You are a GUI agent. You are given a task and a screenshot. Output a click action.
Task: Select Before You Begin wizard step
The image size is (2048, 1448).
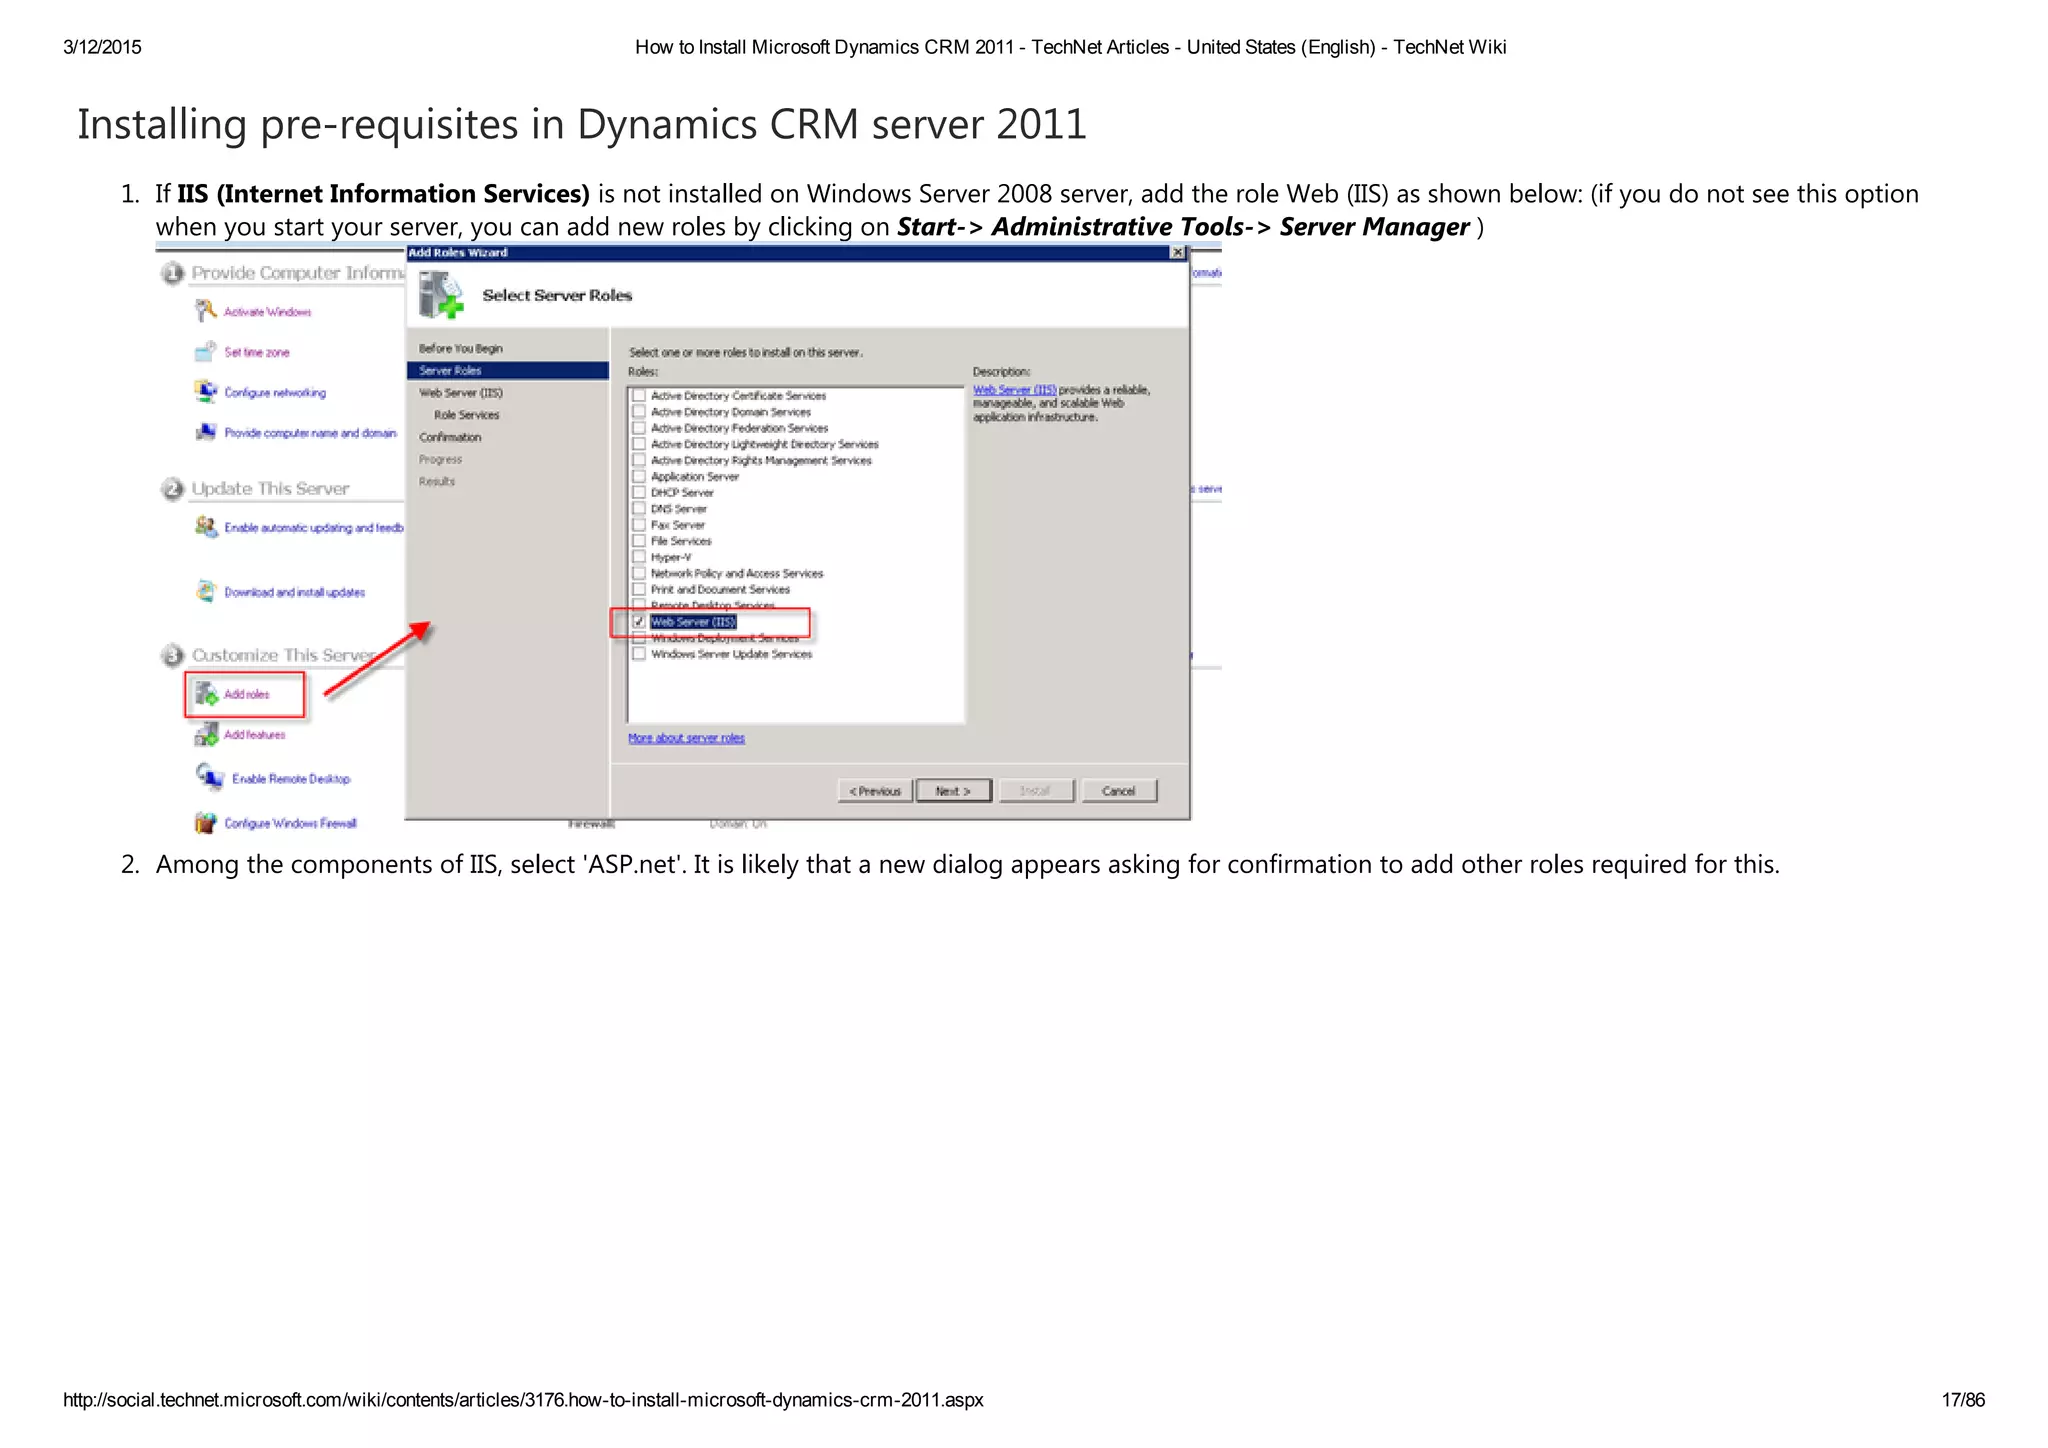[x=461, y=348]
